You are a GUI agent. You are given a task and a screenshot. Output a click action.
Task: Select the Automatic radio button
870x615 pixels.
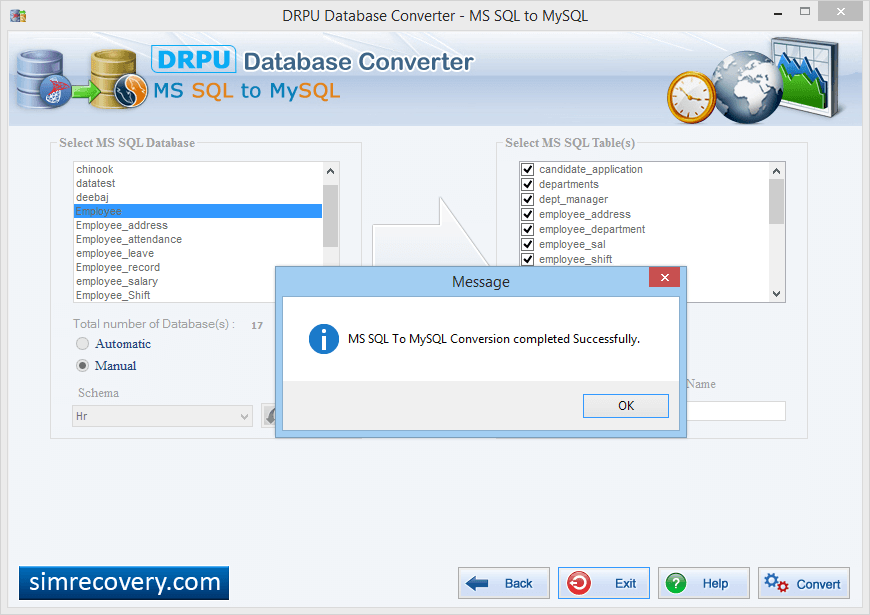pyautogui.click(x=82, y=344)
